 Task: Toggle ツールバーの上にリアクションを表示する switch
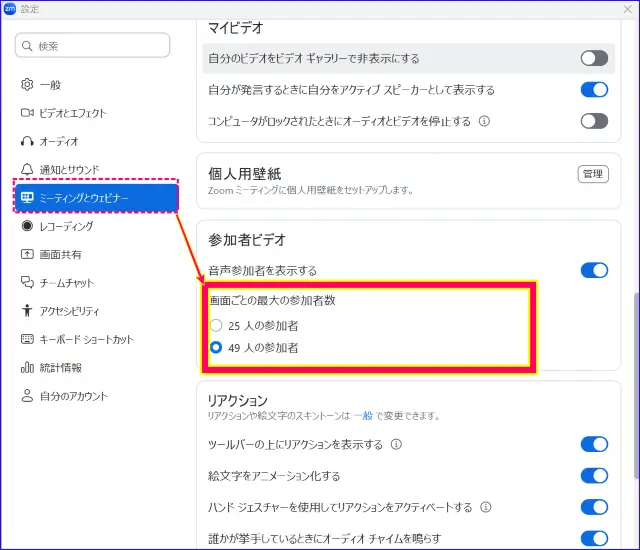tap(594, 444)
